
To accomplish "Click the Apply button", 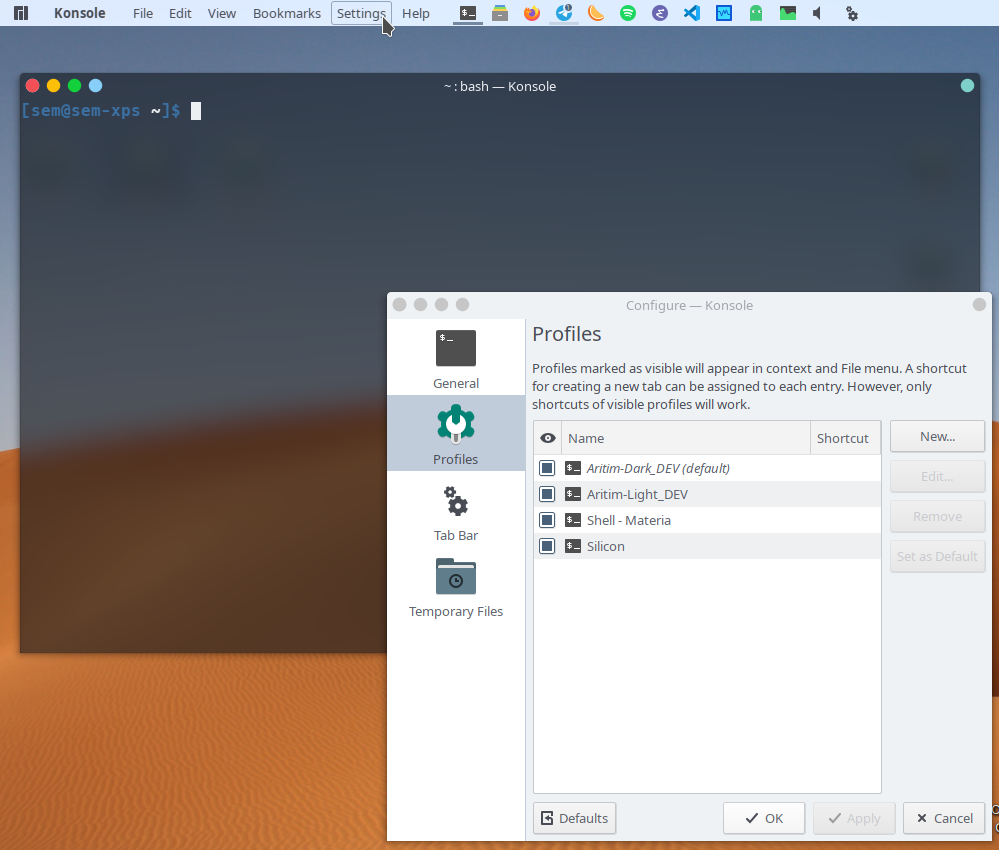I will [854, 818].
